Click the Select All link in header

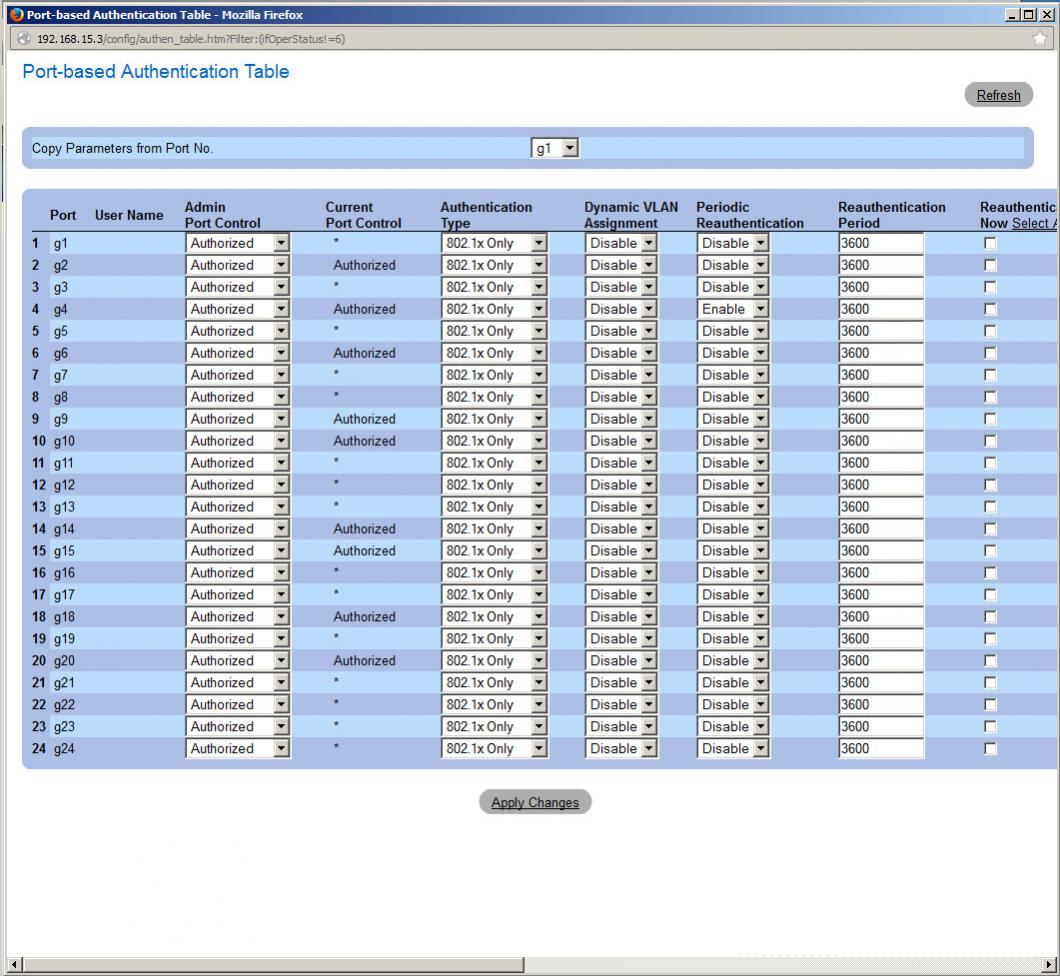[x=1034, y=223]
